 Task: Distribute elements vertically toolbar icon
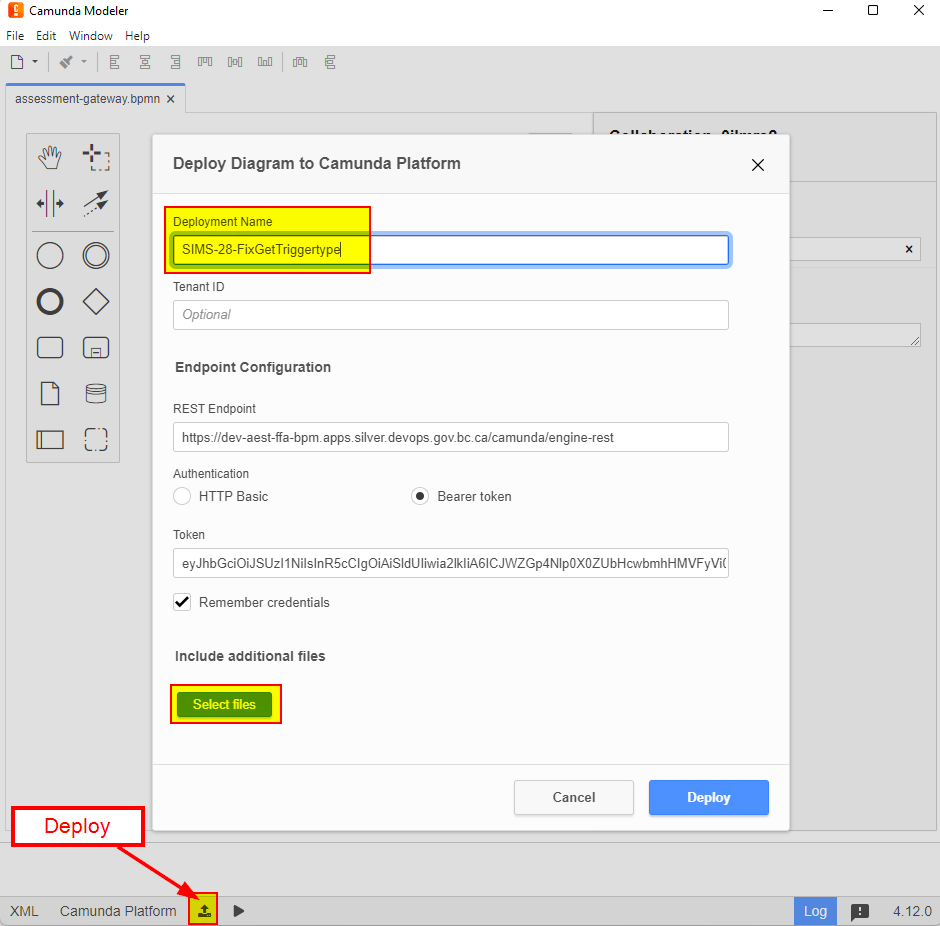pos(330,62)
